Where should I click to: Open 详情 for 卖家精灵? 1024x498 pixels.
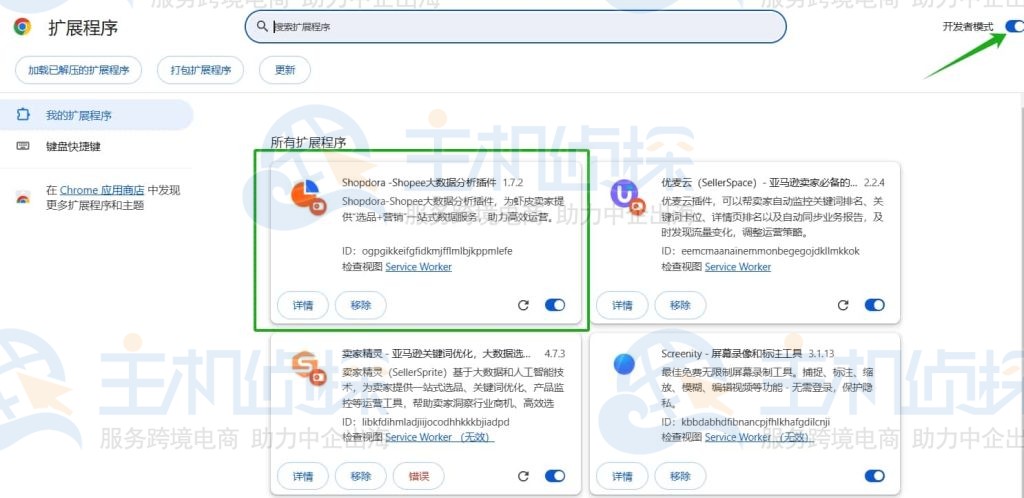(303, 476)
